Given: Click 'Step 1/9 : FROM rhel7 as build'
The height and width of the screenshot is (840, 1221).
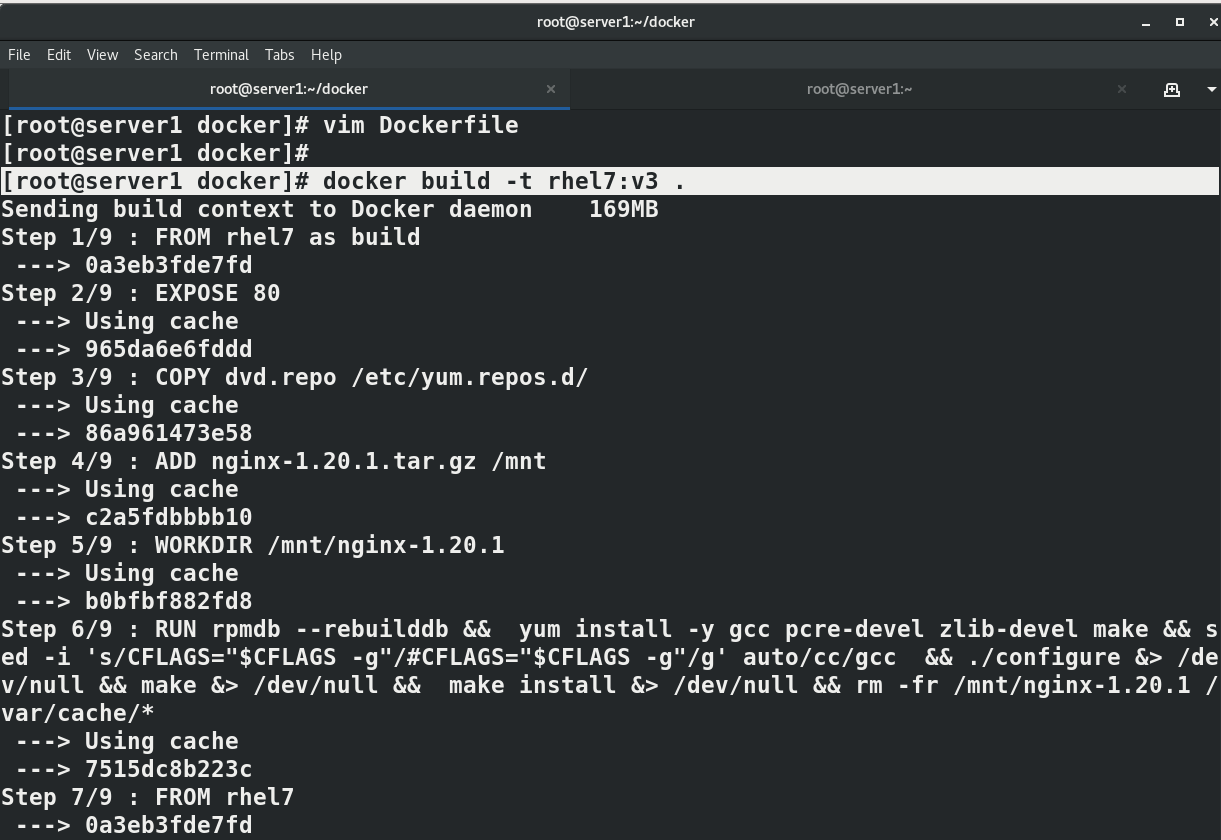Looking at the screenshot, I should click(211, 237).
